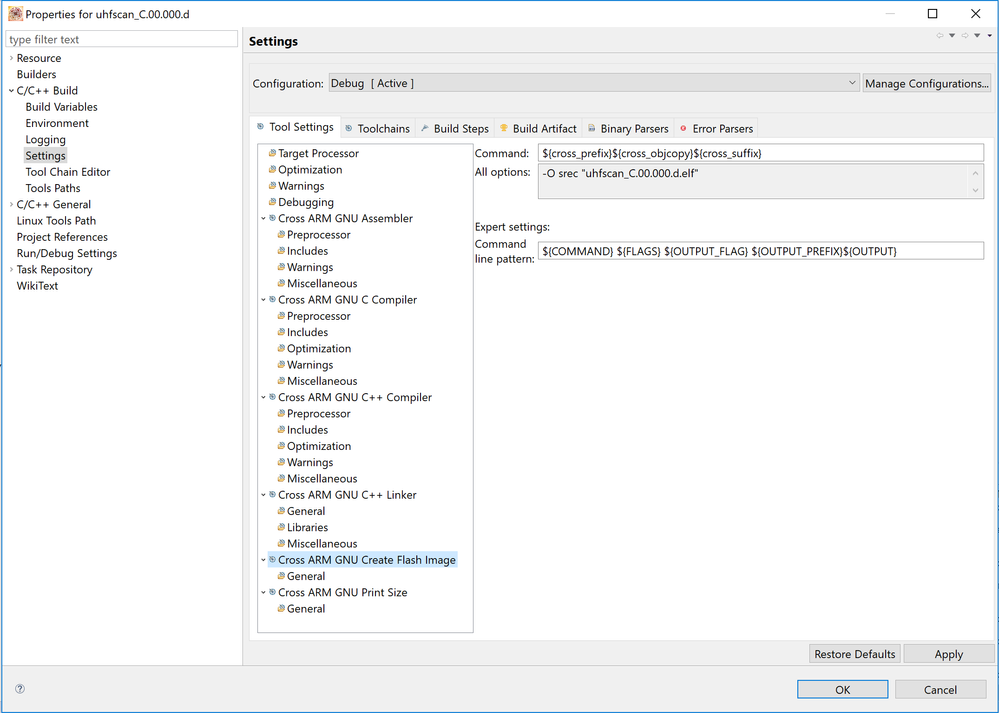Click the Cross ARM GNU Print Size tool icon
The width and height of the screenshot is (999, 713).
tap(272, 592)
